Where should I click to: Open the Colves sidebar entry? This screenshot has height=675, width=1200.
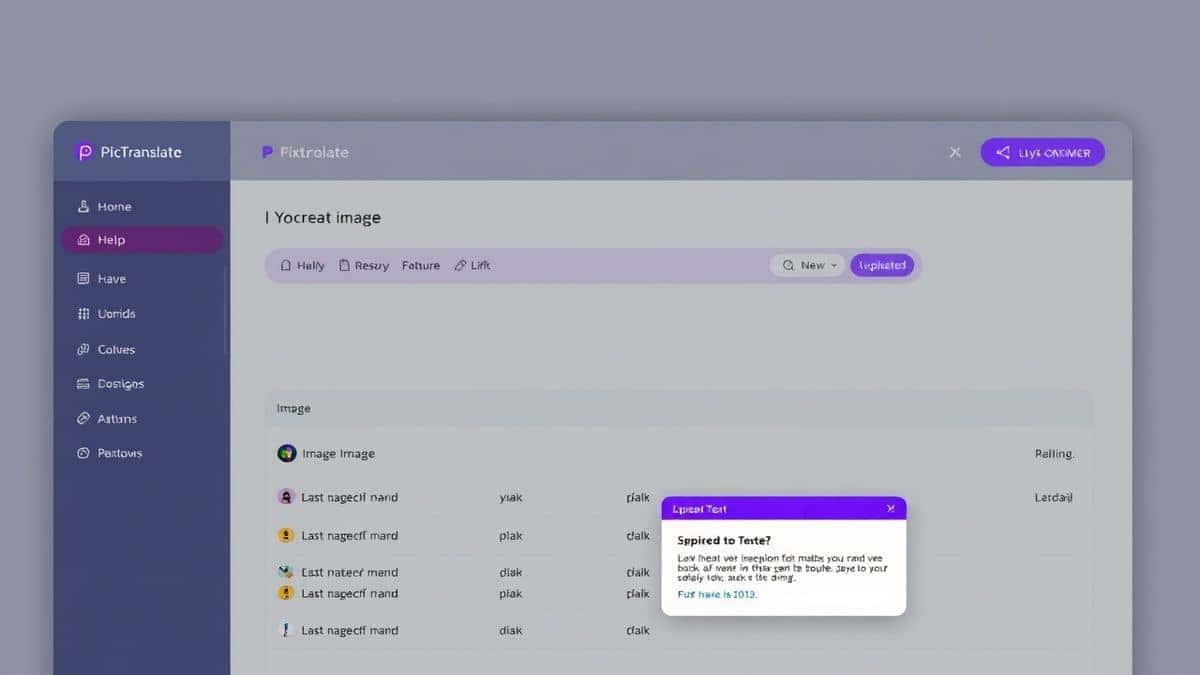[106, 349]
